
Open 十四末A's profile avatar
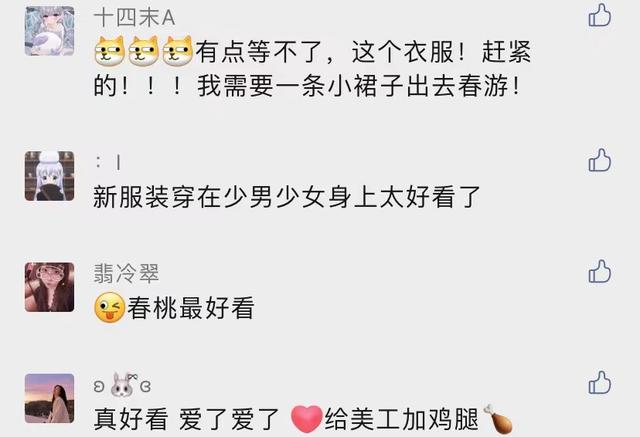click(49, 31)
